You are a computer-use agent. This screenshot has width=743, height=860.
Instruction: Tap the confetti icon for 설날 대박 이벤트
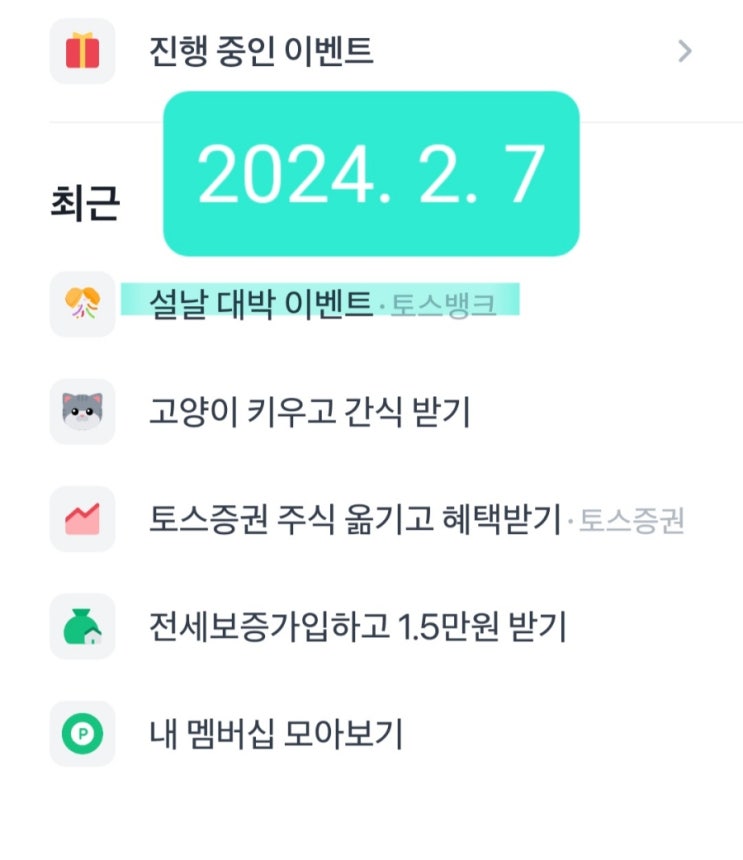[x=82, y=304]
